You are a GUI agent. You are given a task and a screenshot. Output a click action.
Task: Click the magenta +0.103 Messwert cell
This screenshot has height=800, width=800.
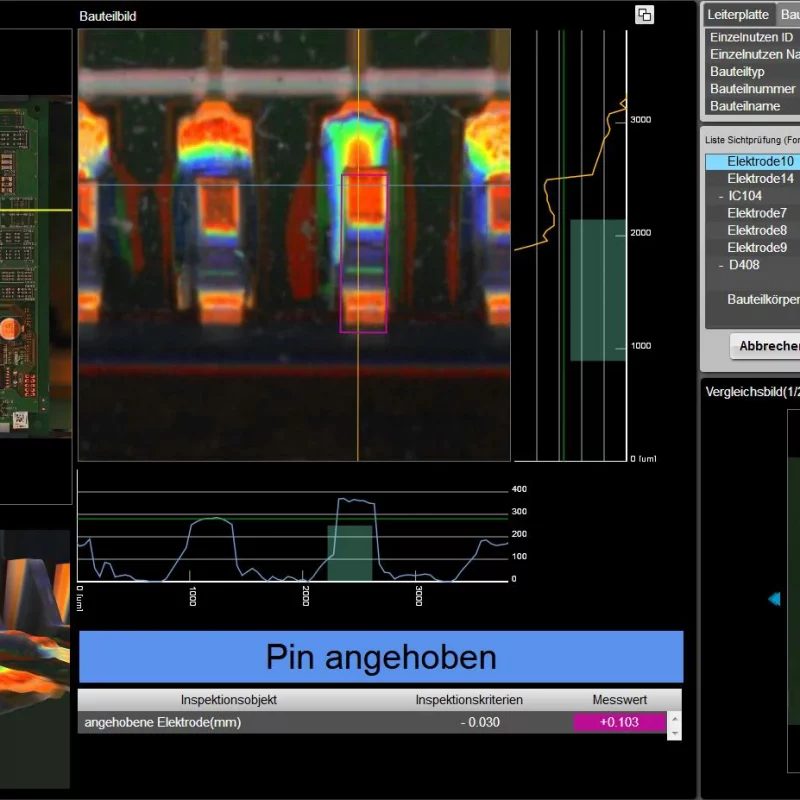[x=619, y=722]
